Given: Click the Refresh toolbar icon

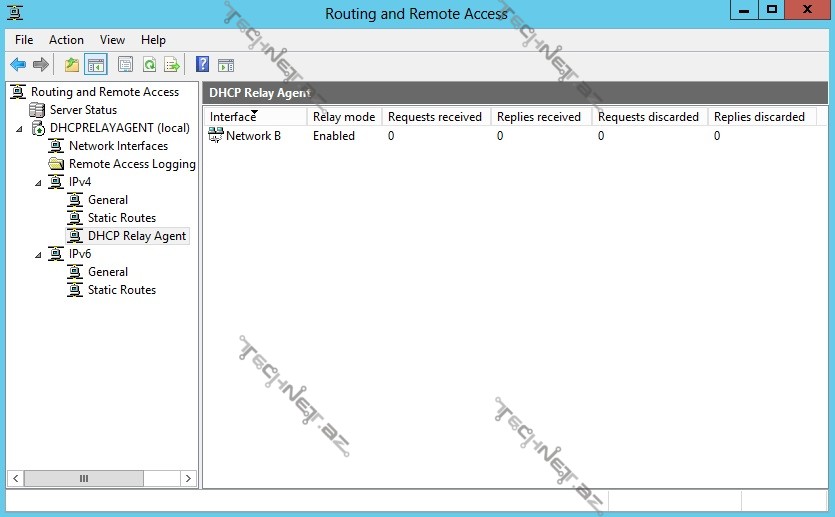Looking at the screenshot, I should [x=149, y=65].
